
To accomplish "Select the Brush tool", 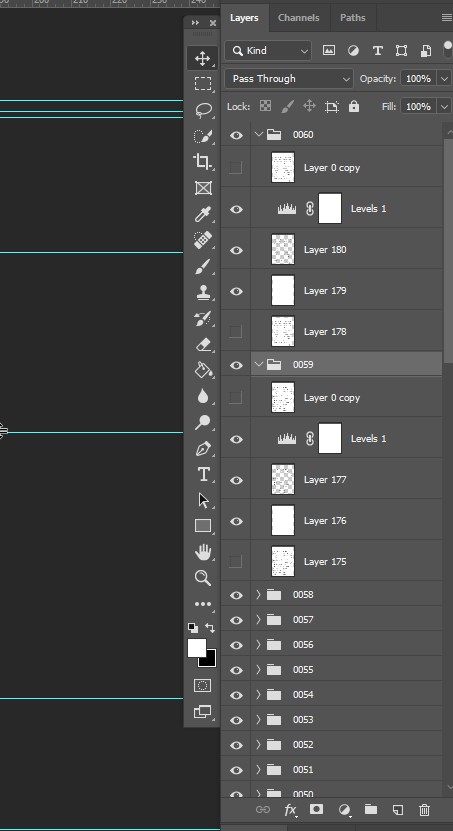I will [203, 266].
